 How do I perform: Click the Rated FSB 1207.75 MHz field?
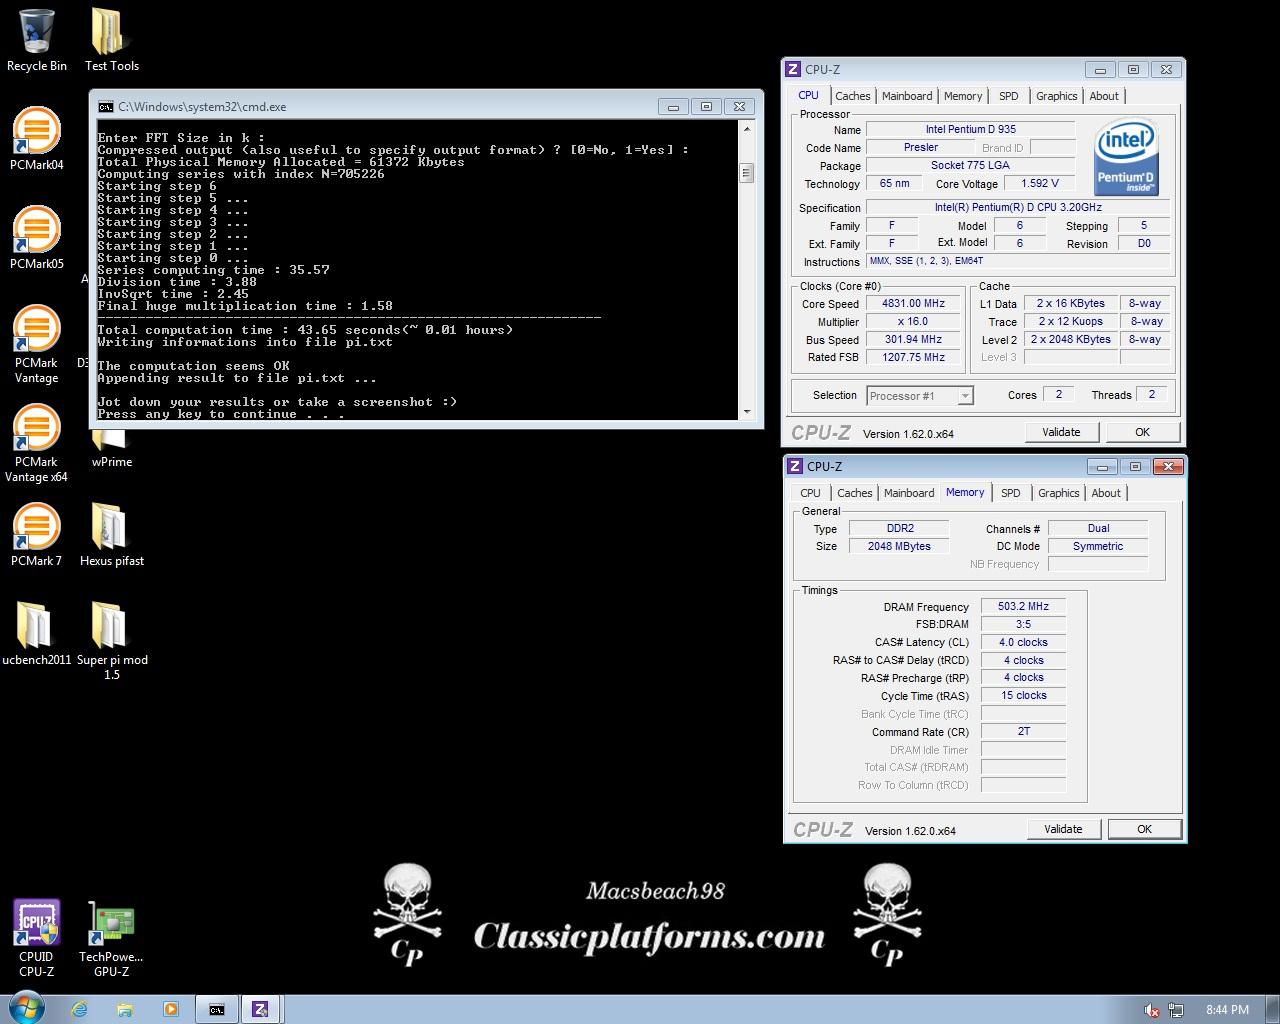click(913, 357)
